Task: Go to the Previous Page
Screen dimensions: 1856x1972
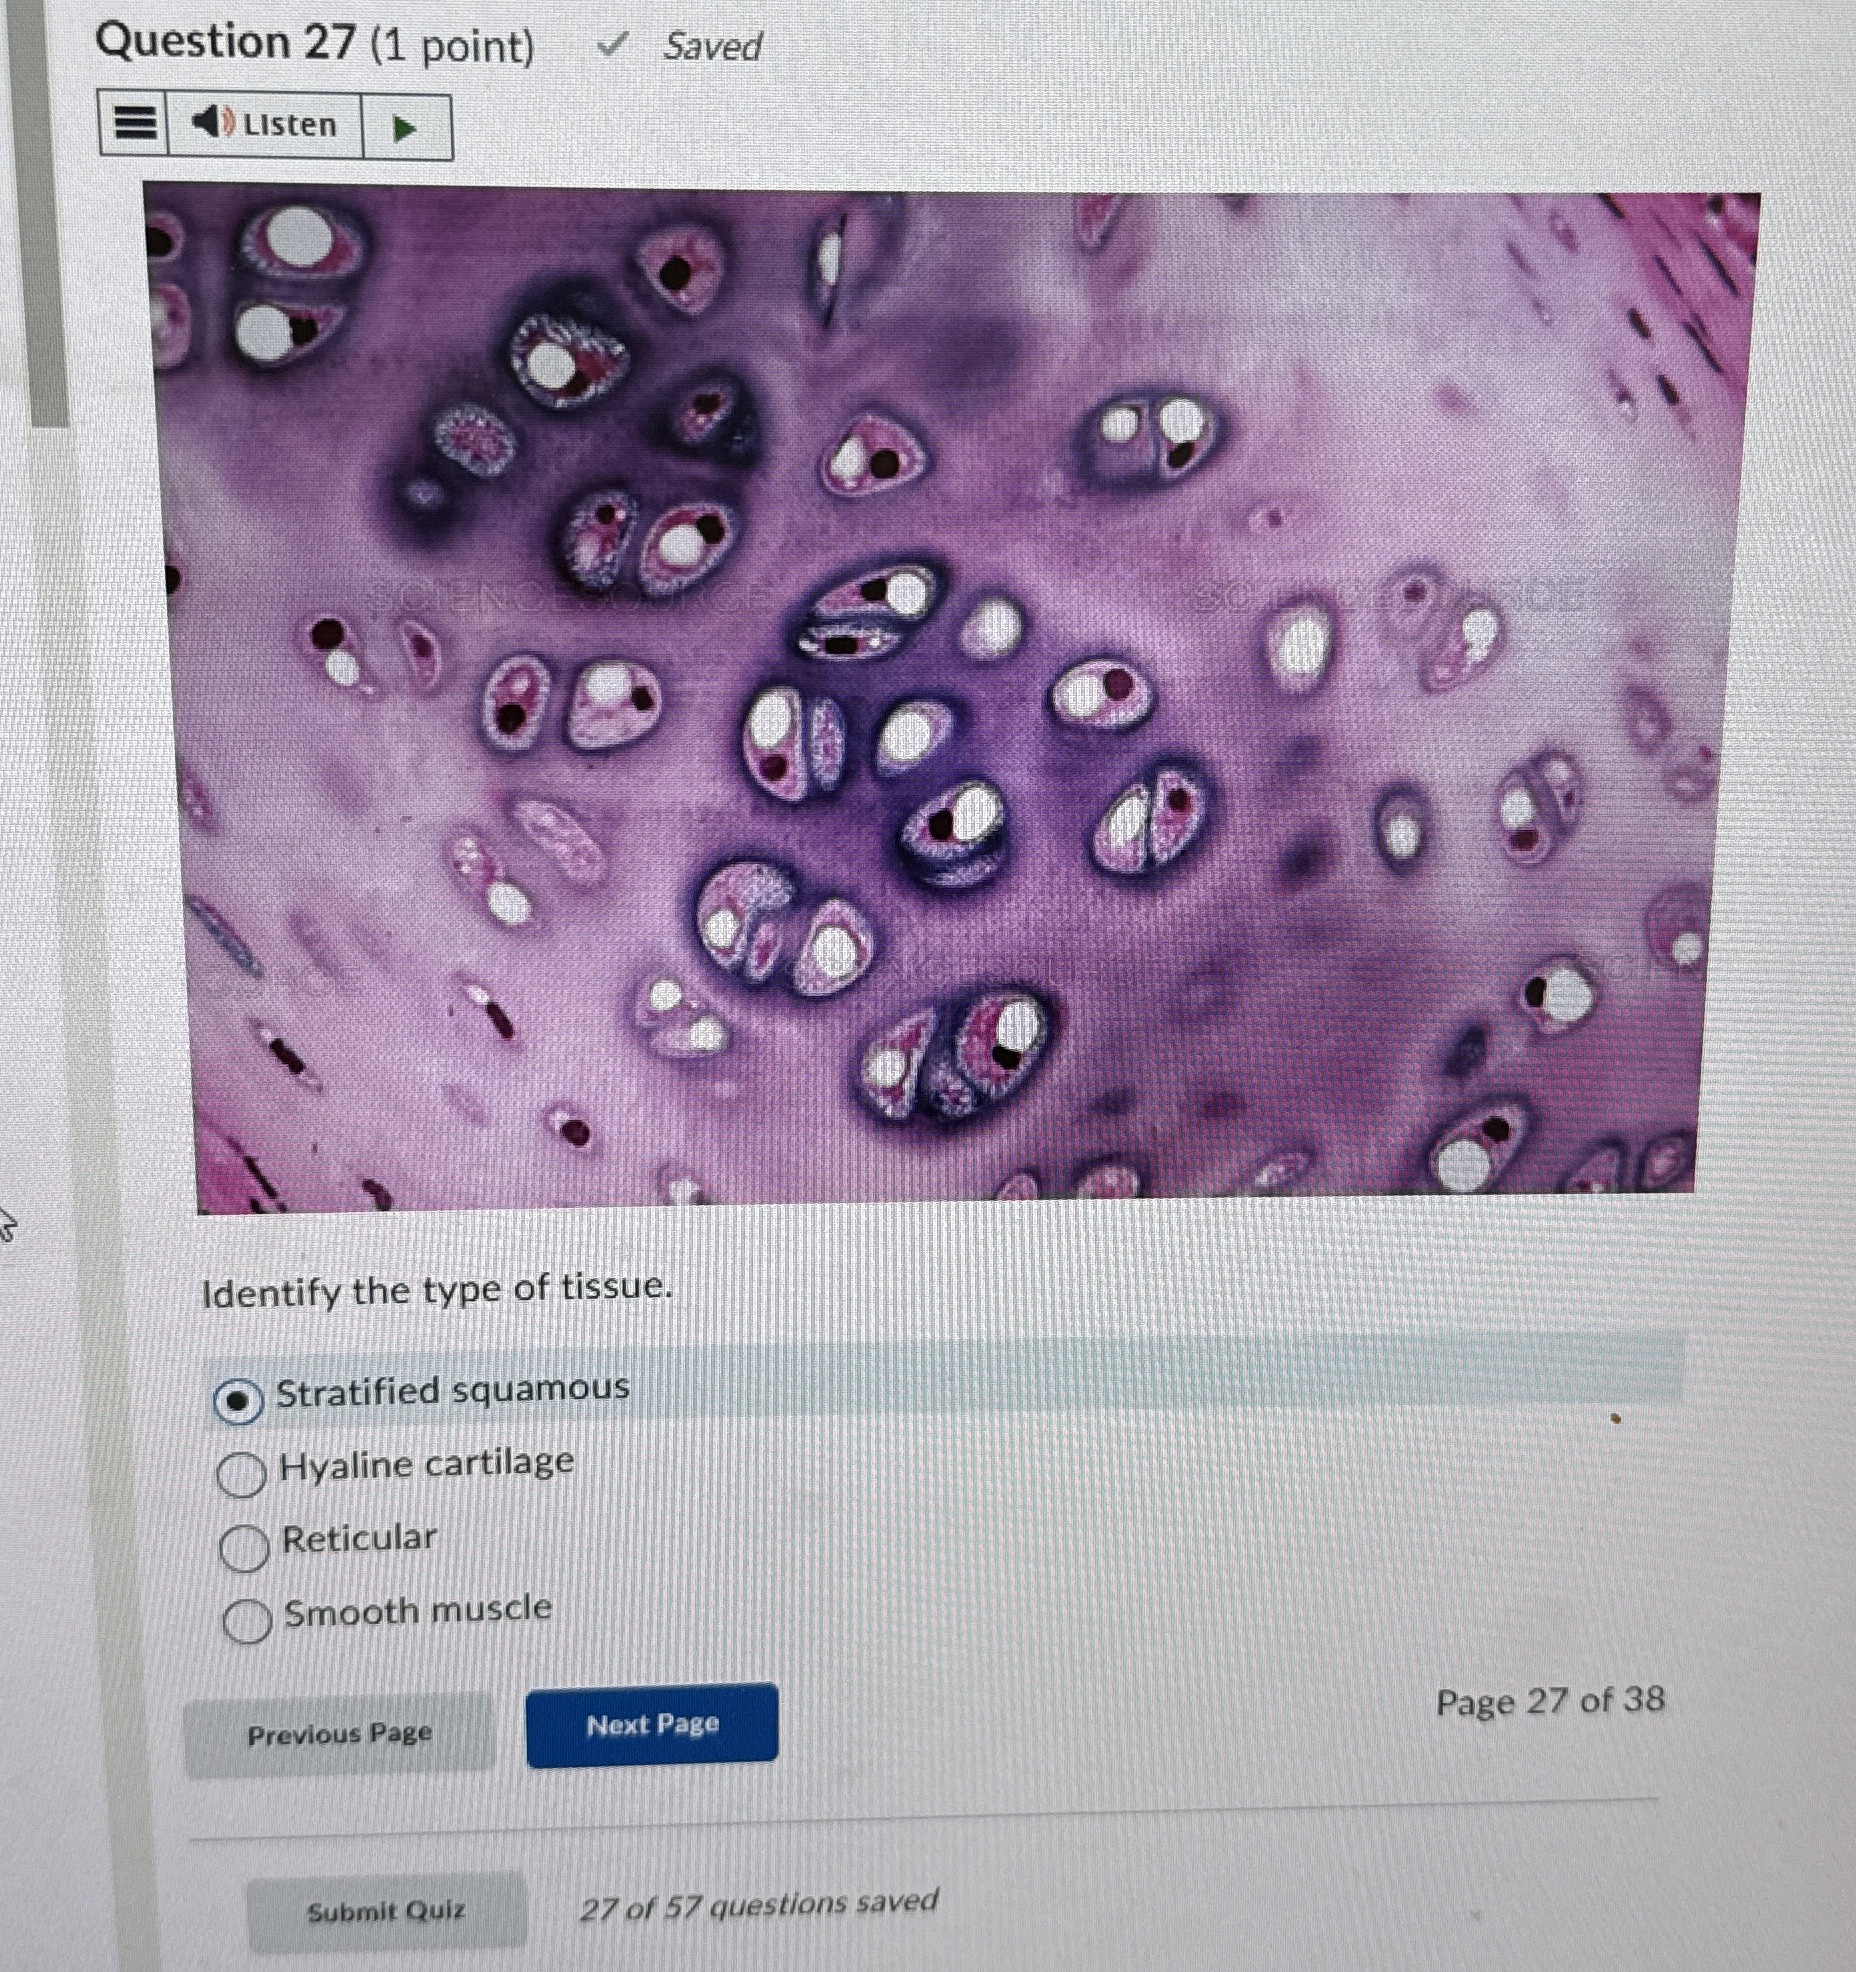Action: 339,1734
